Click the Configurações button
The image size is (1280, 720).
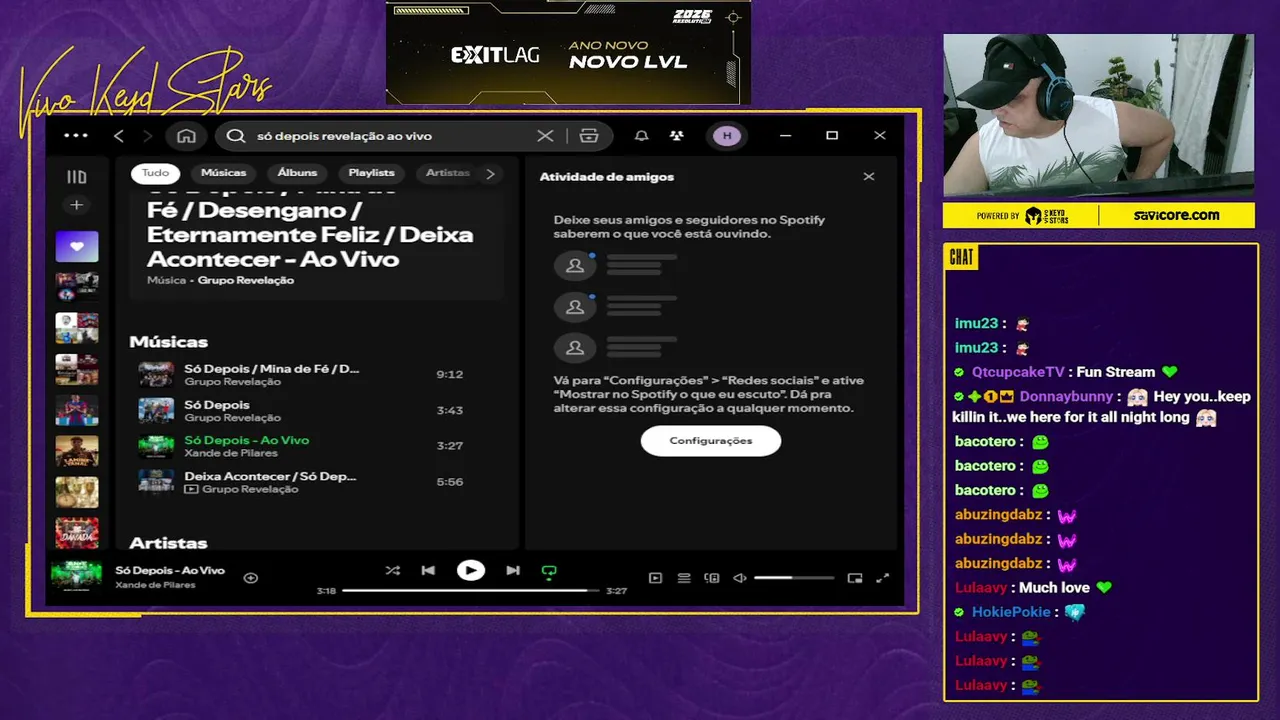click(x=711, y=440)
